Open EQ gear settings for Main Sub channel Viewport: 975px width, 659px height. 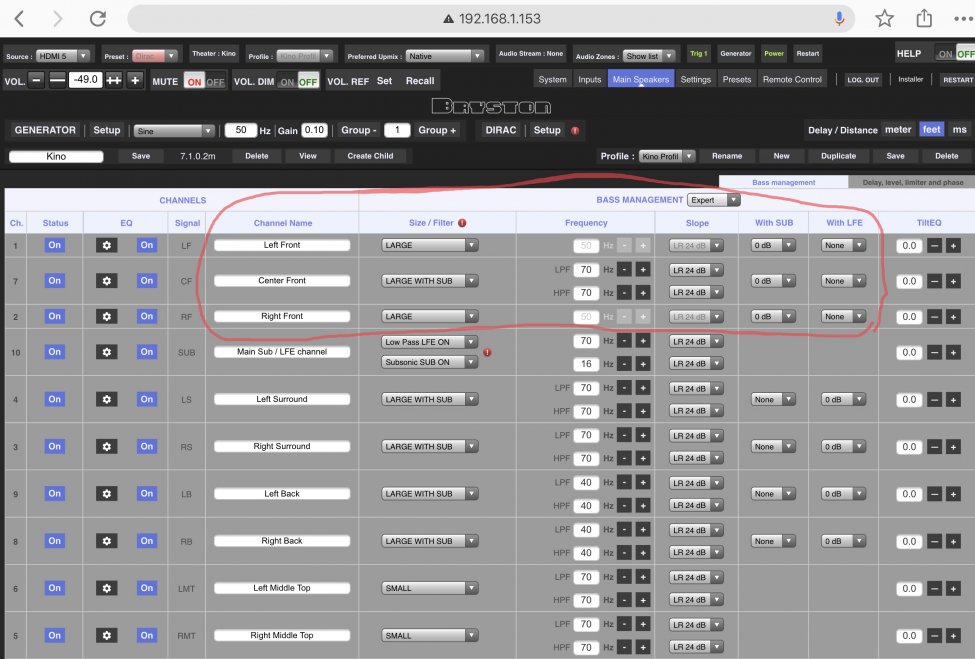click(x=105, y=352)
